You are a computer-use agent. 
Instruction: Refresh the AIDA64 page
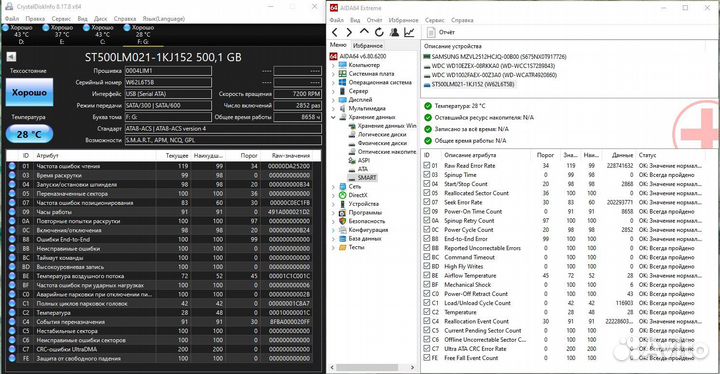[379, 32]
